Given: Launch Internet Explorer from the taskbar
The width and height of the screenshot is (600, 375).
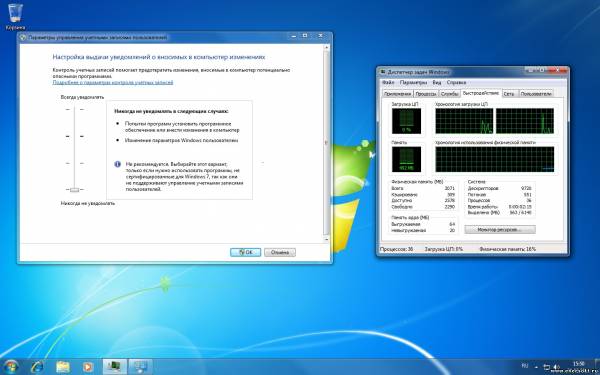Looking at the screenshot, I should [37, 367].
